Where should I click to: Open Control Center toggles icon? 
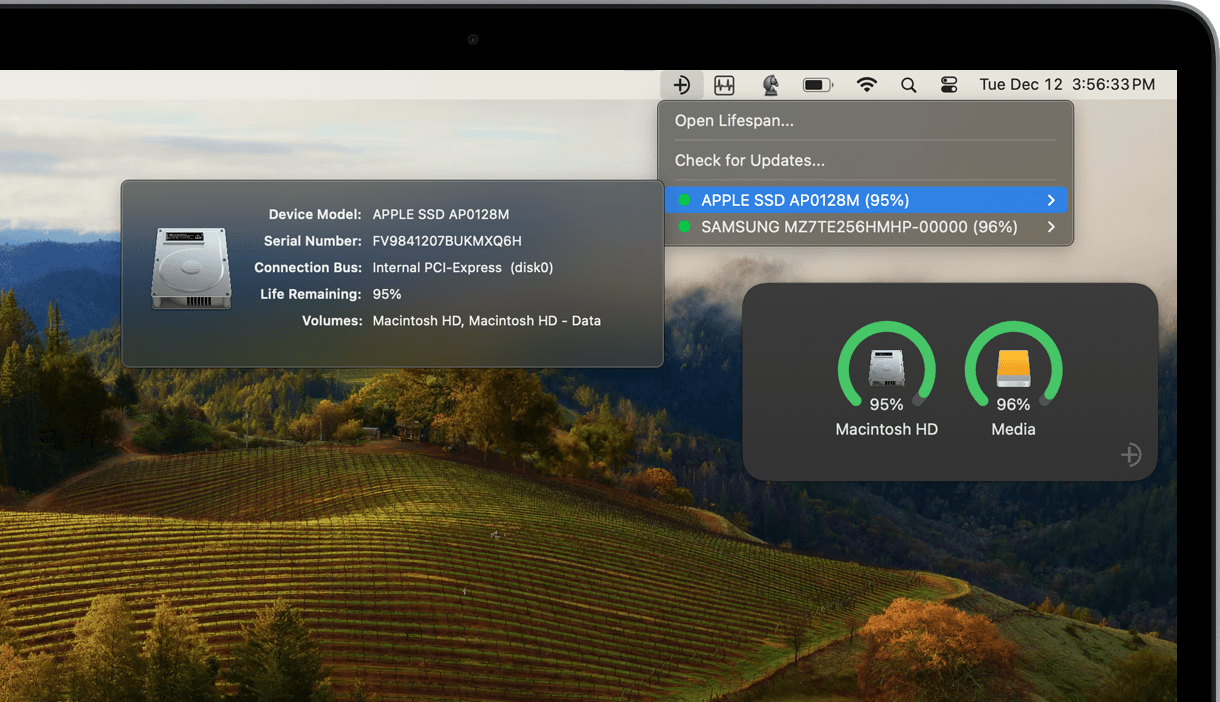(949, 85)
